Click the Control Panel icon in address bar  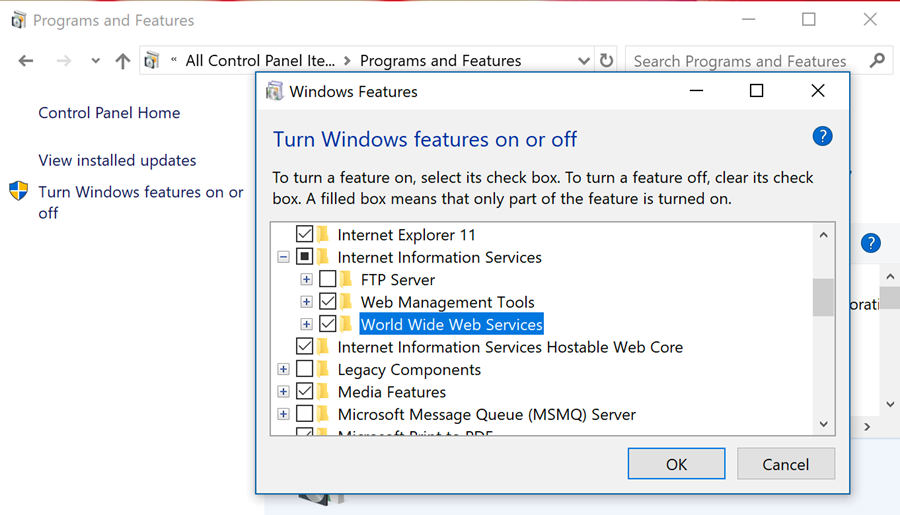coord(152,60)
